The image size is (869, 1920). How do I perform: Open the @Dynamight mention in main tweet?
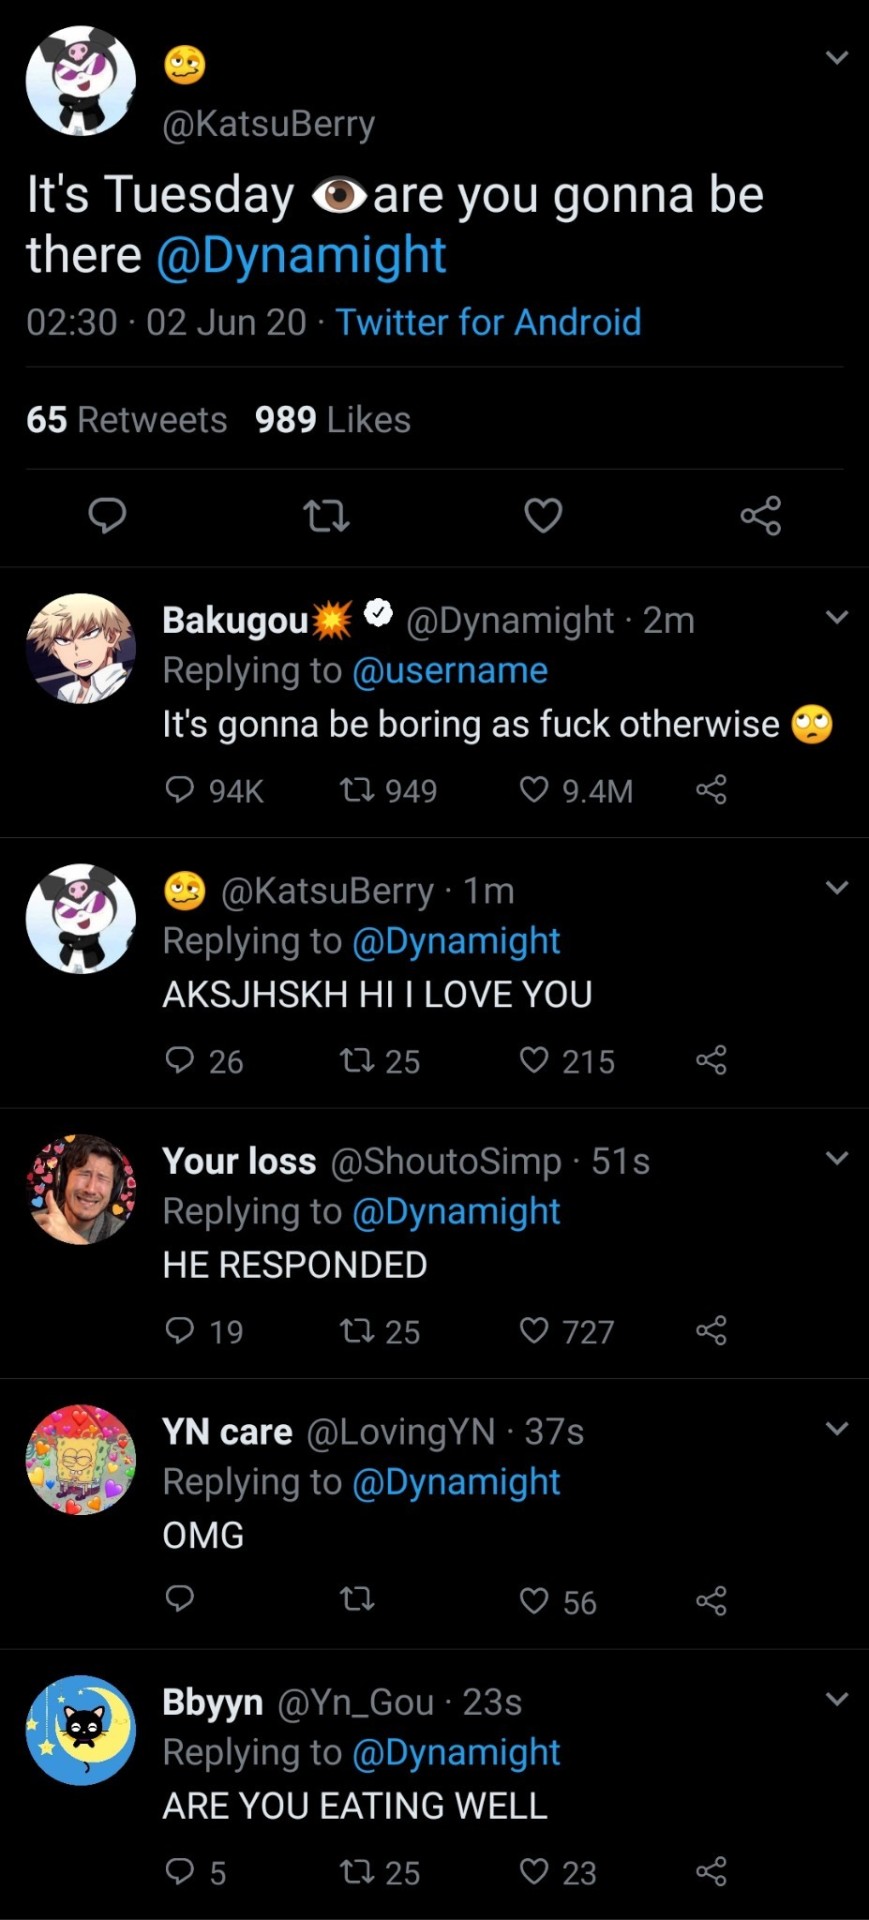click(x=301, y=255)
